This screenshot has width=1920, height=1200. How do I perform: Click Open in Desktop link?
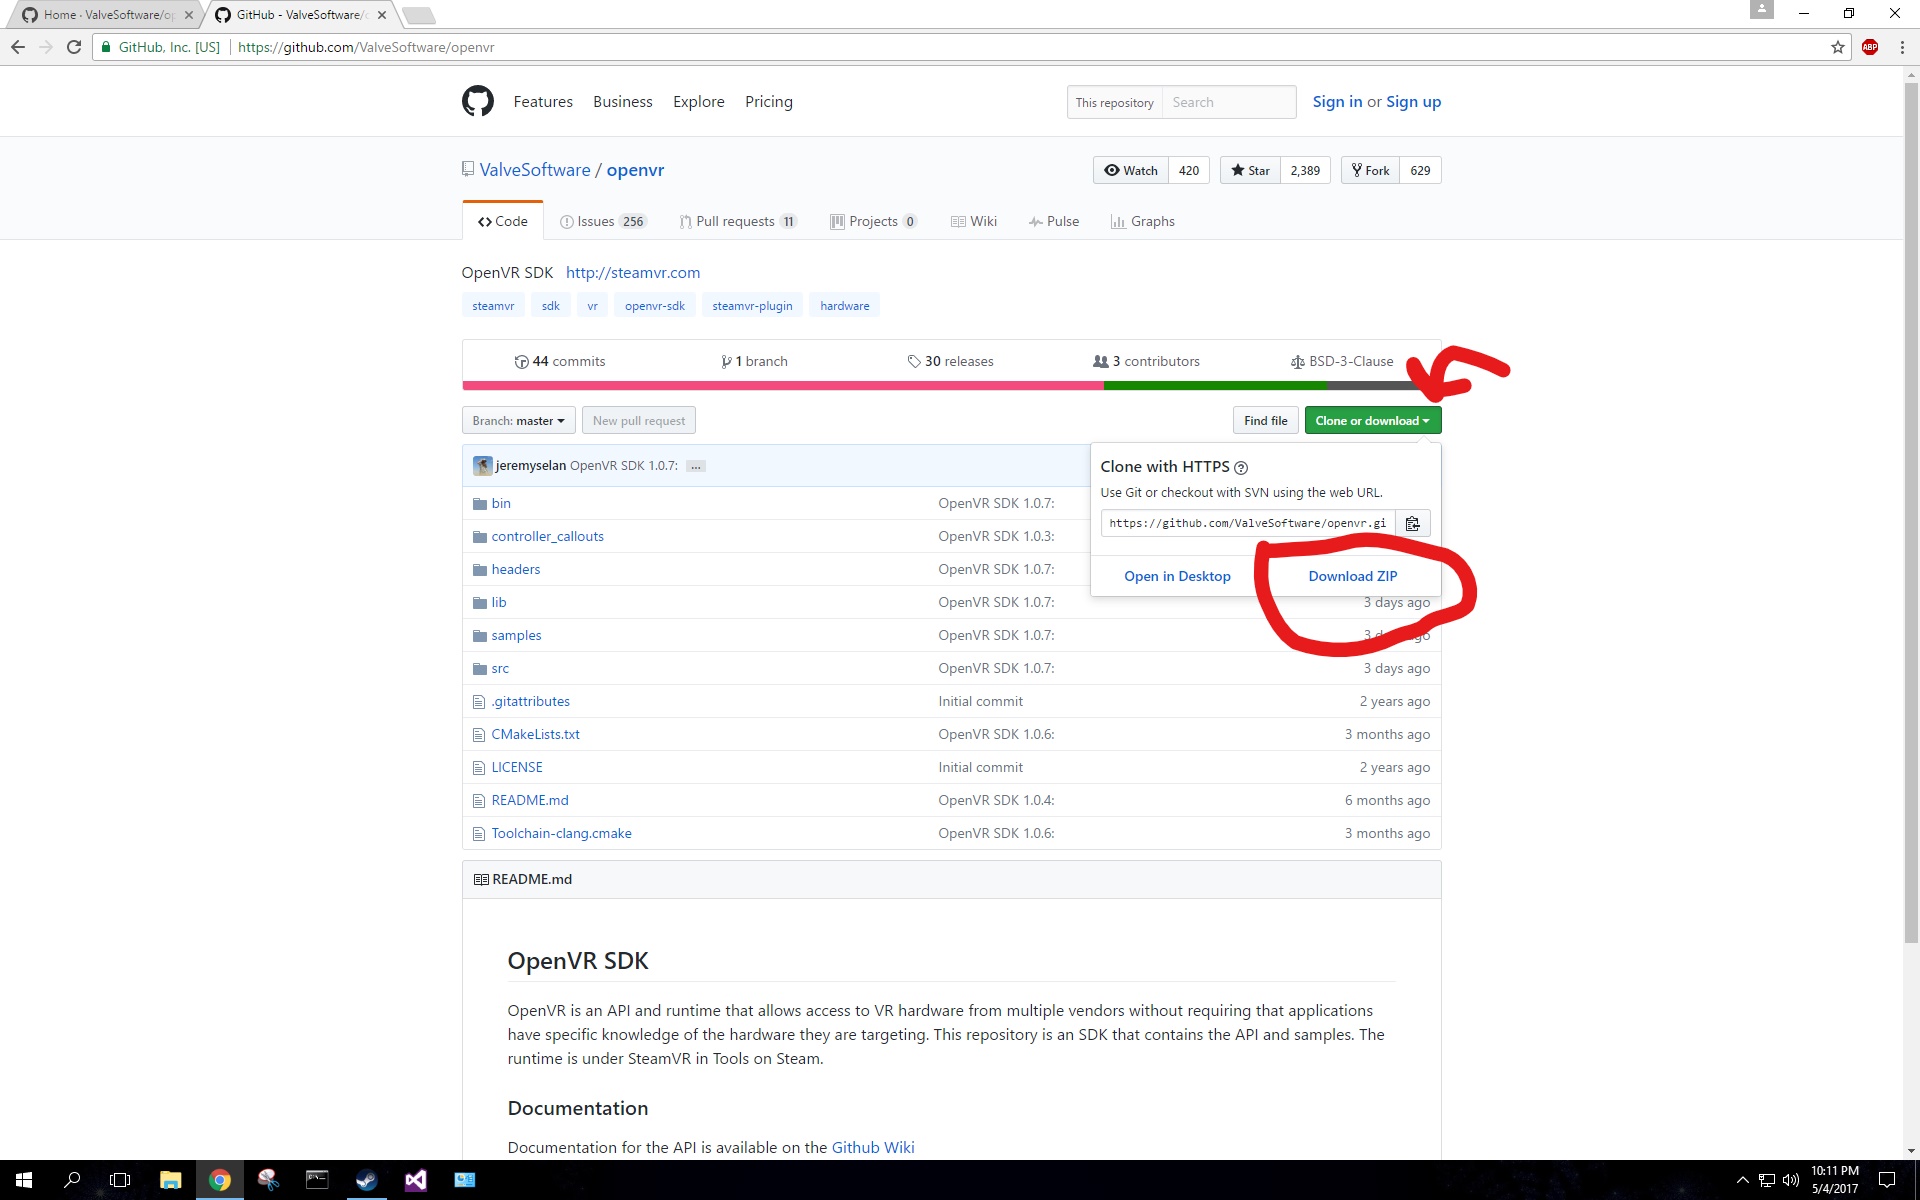1177,576
